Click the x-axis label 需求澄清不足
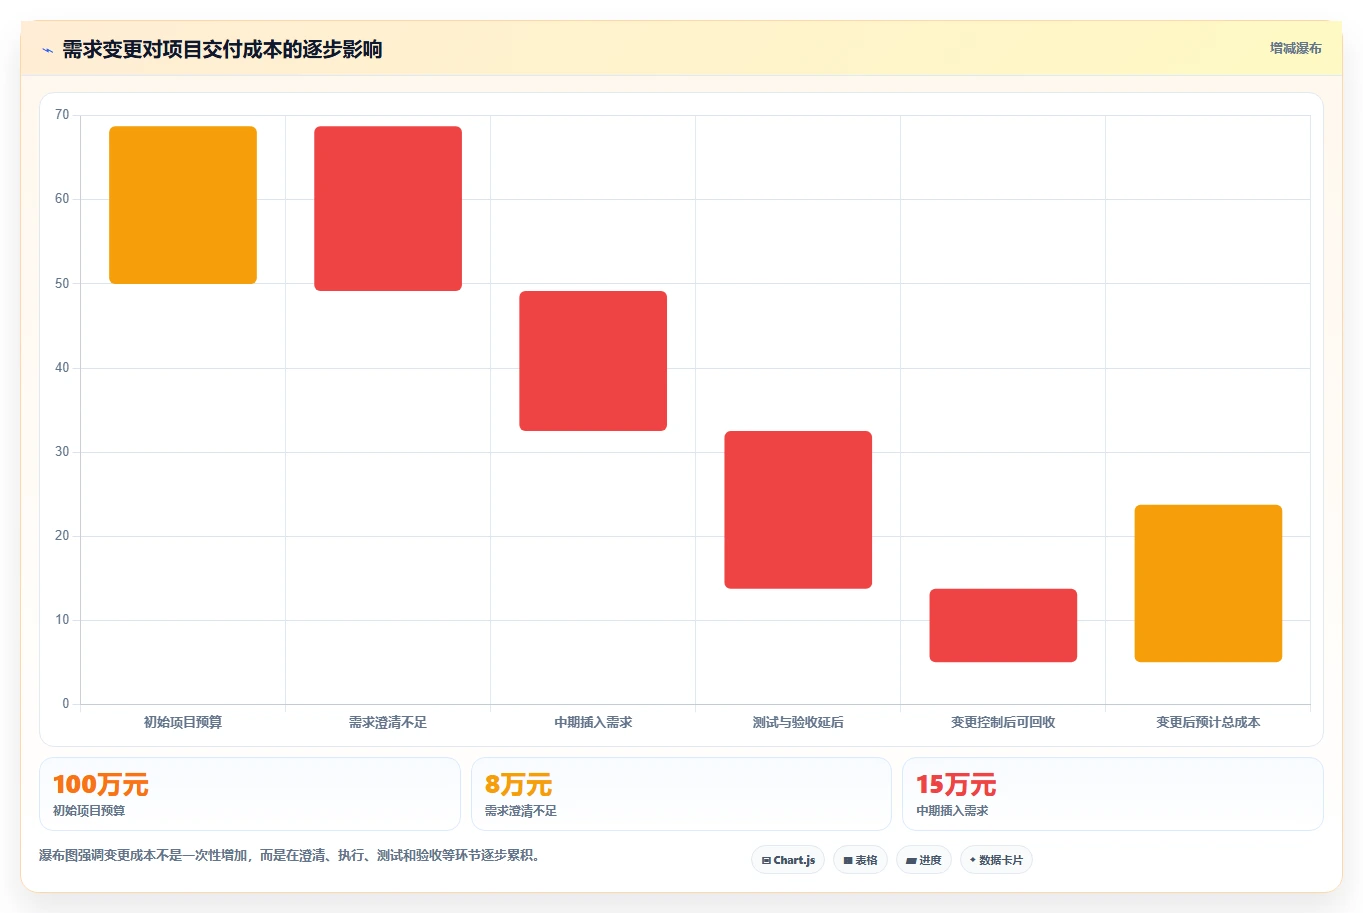Viewport: 1363px width, 913px height. click(x=388, y=722)
